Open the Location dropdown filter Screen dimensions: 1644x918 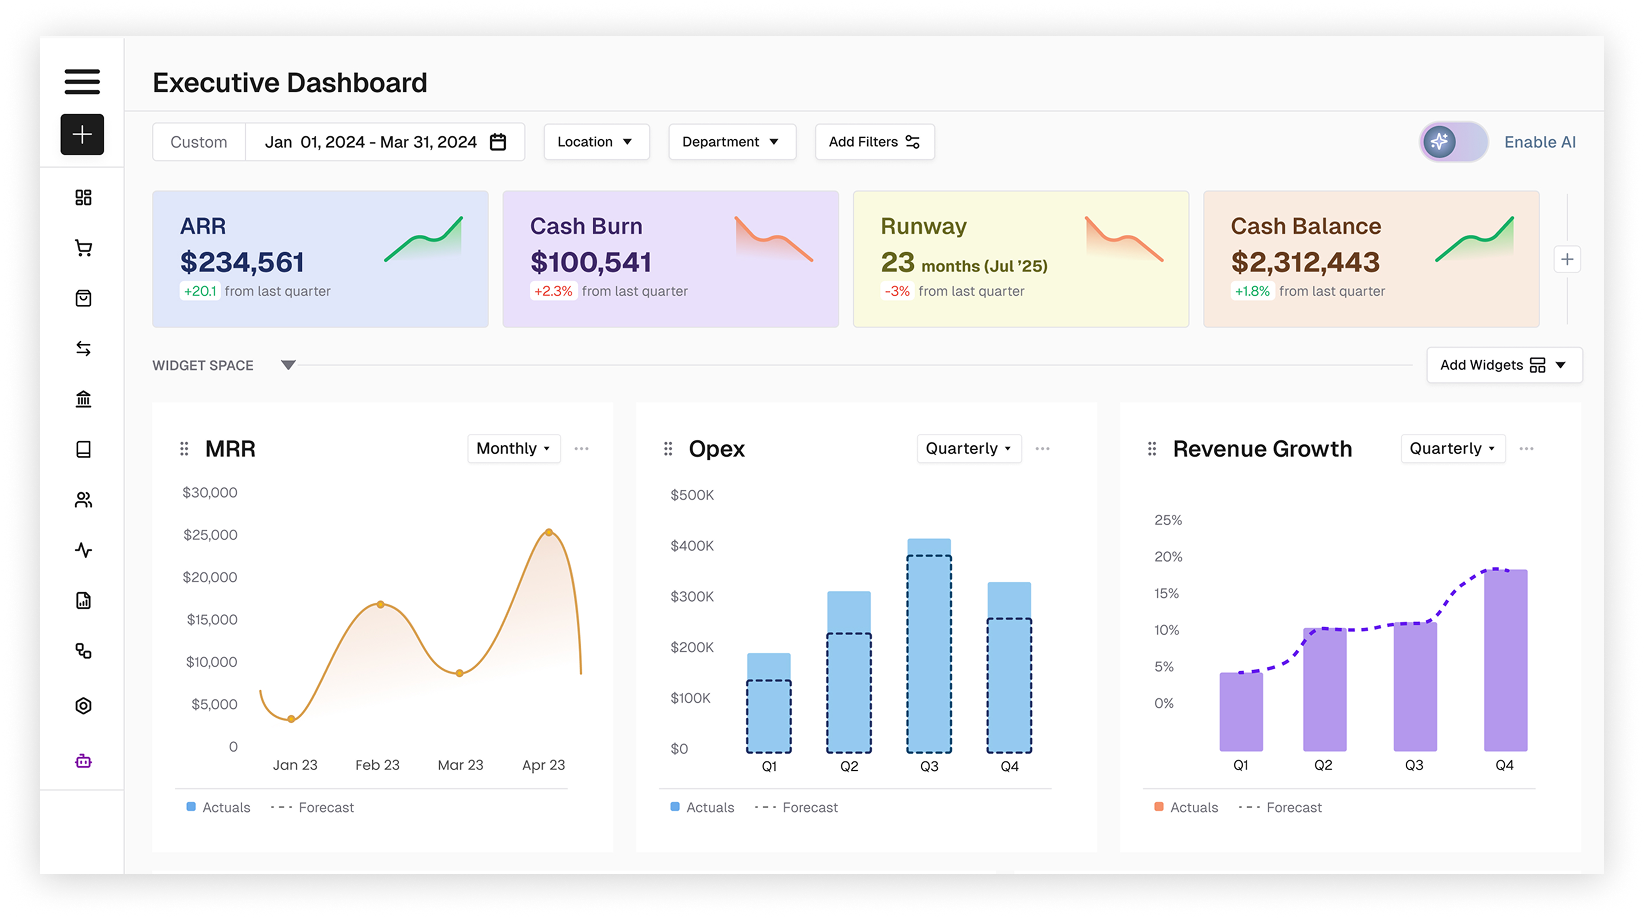coord(596,142)
